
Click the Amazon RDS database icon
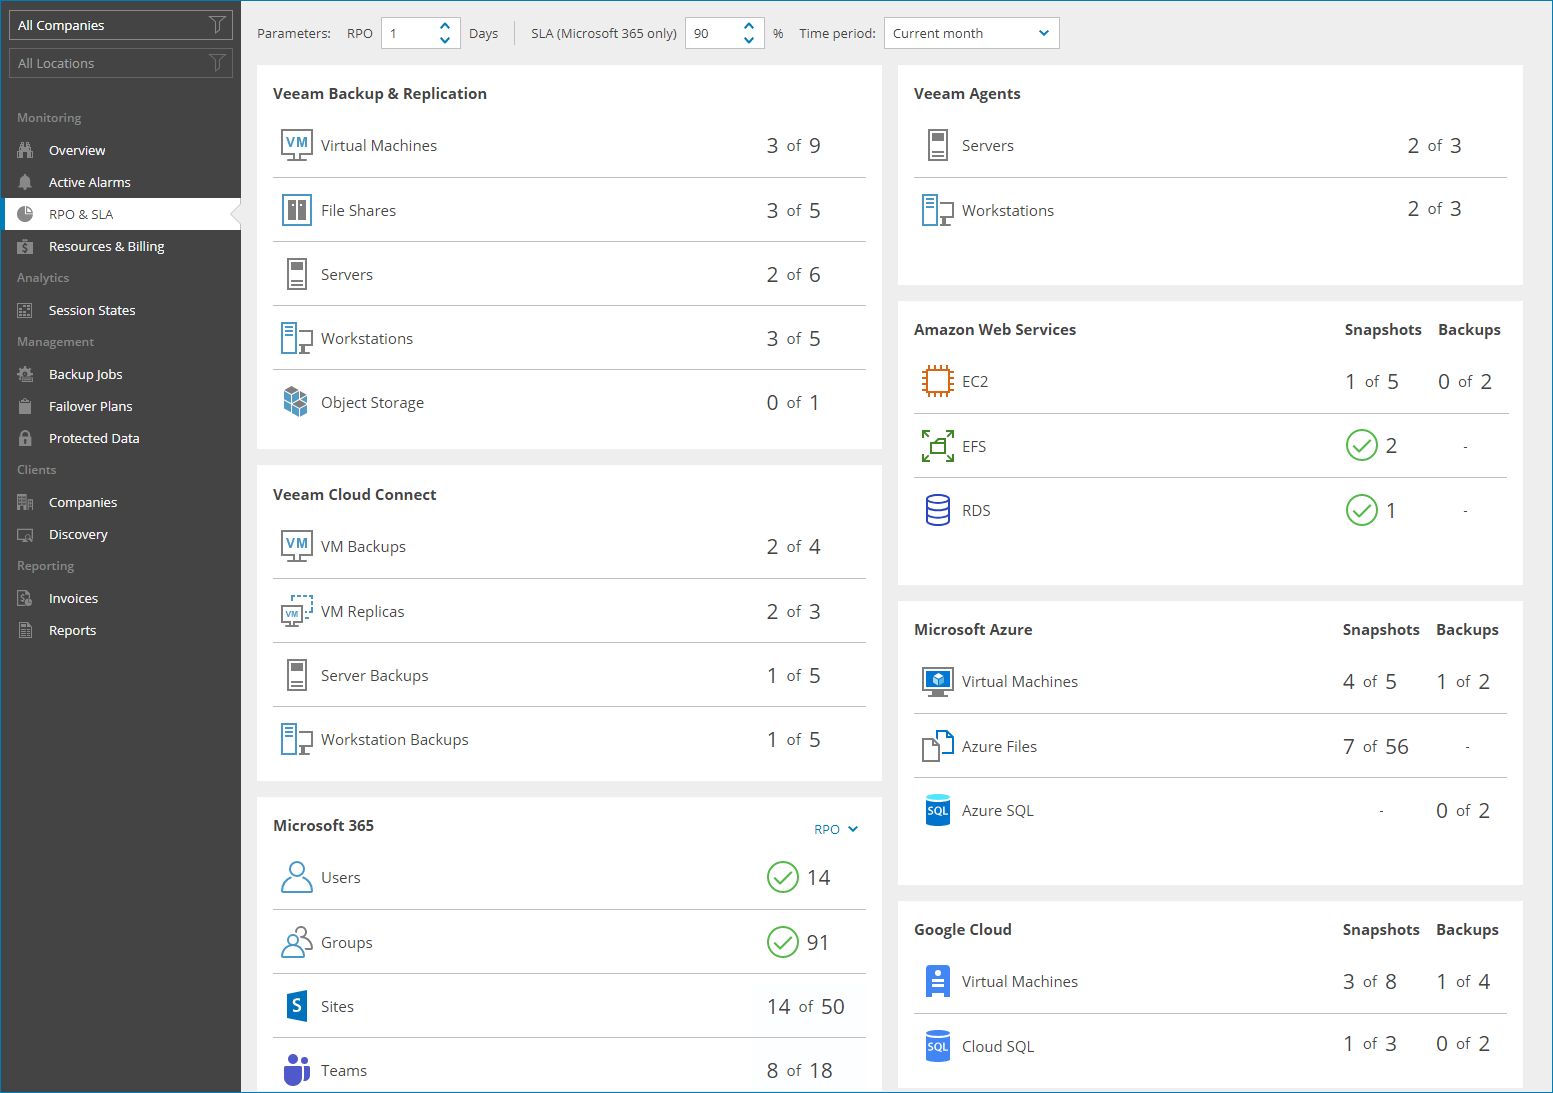point(938,510)
